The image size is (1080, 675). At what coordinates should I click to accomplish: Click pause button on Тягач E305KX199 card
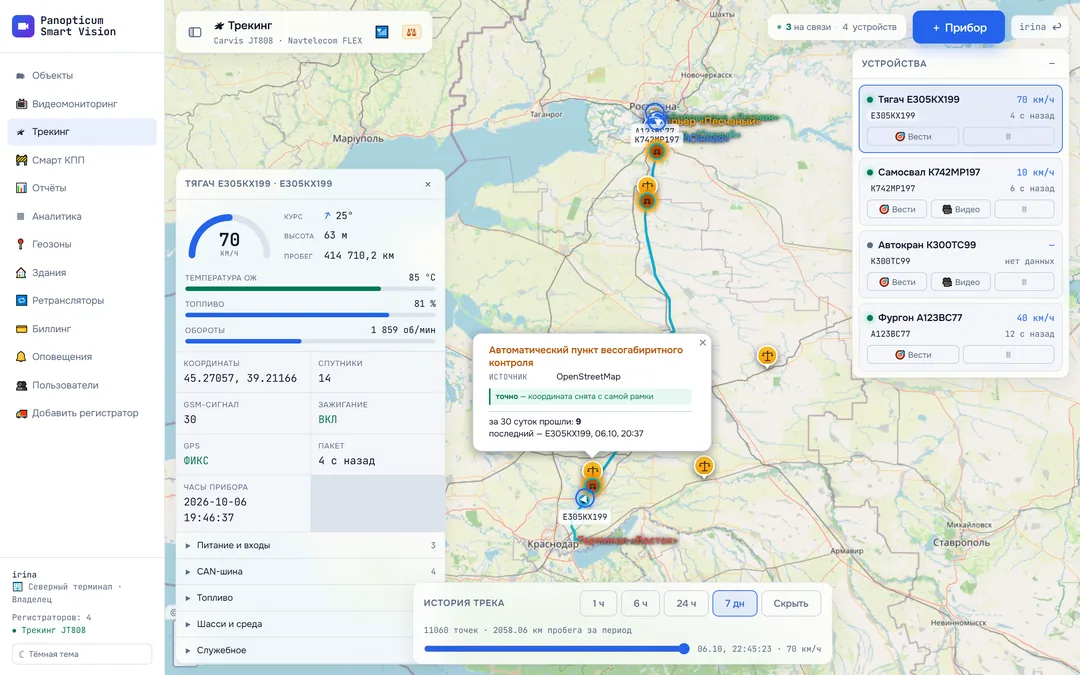[x=1008, y=136]
